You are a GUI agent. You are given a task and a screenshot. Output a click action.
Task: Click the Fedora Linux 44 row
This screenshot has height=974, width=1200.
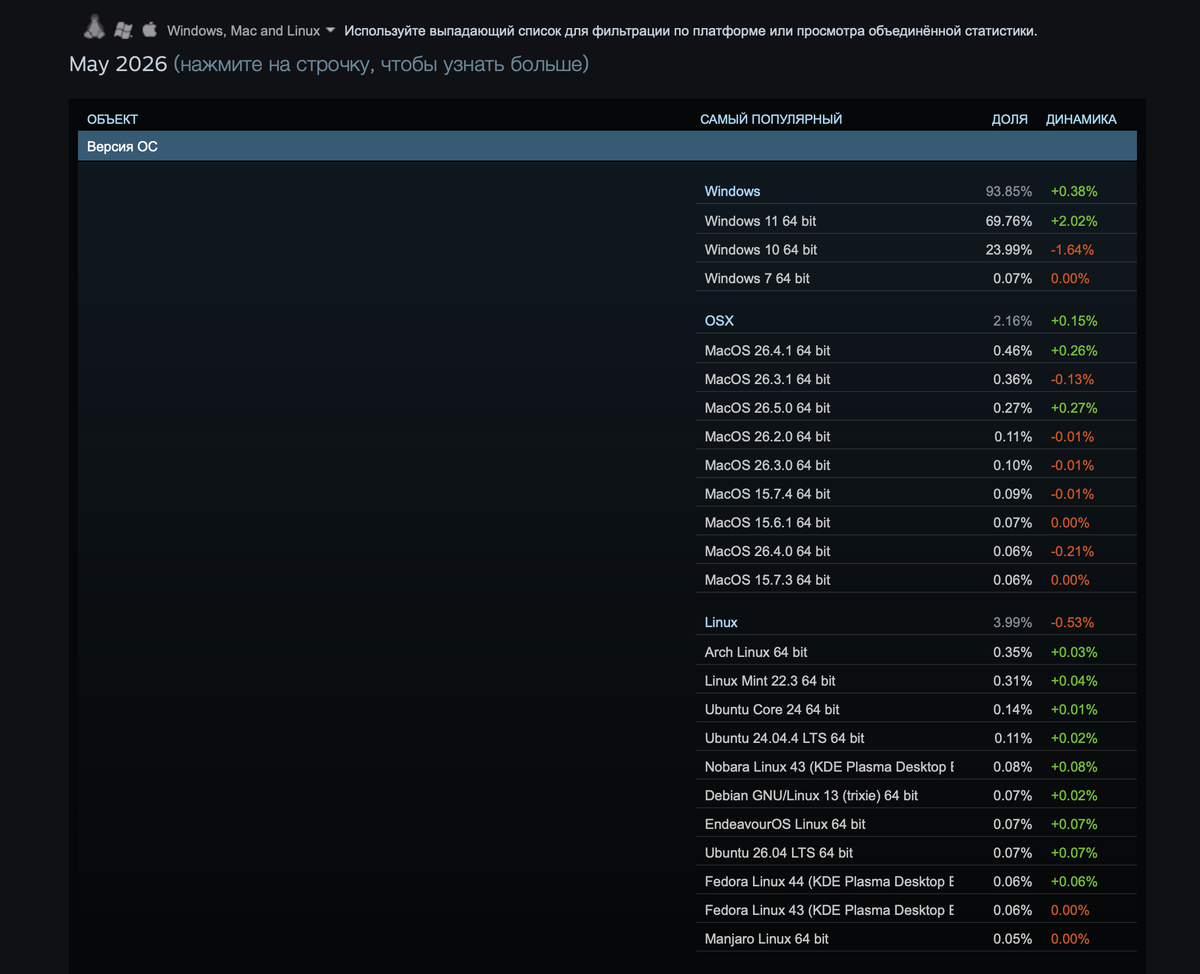tap(916, 881)
